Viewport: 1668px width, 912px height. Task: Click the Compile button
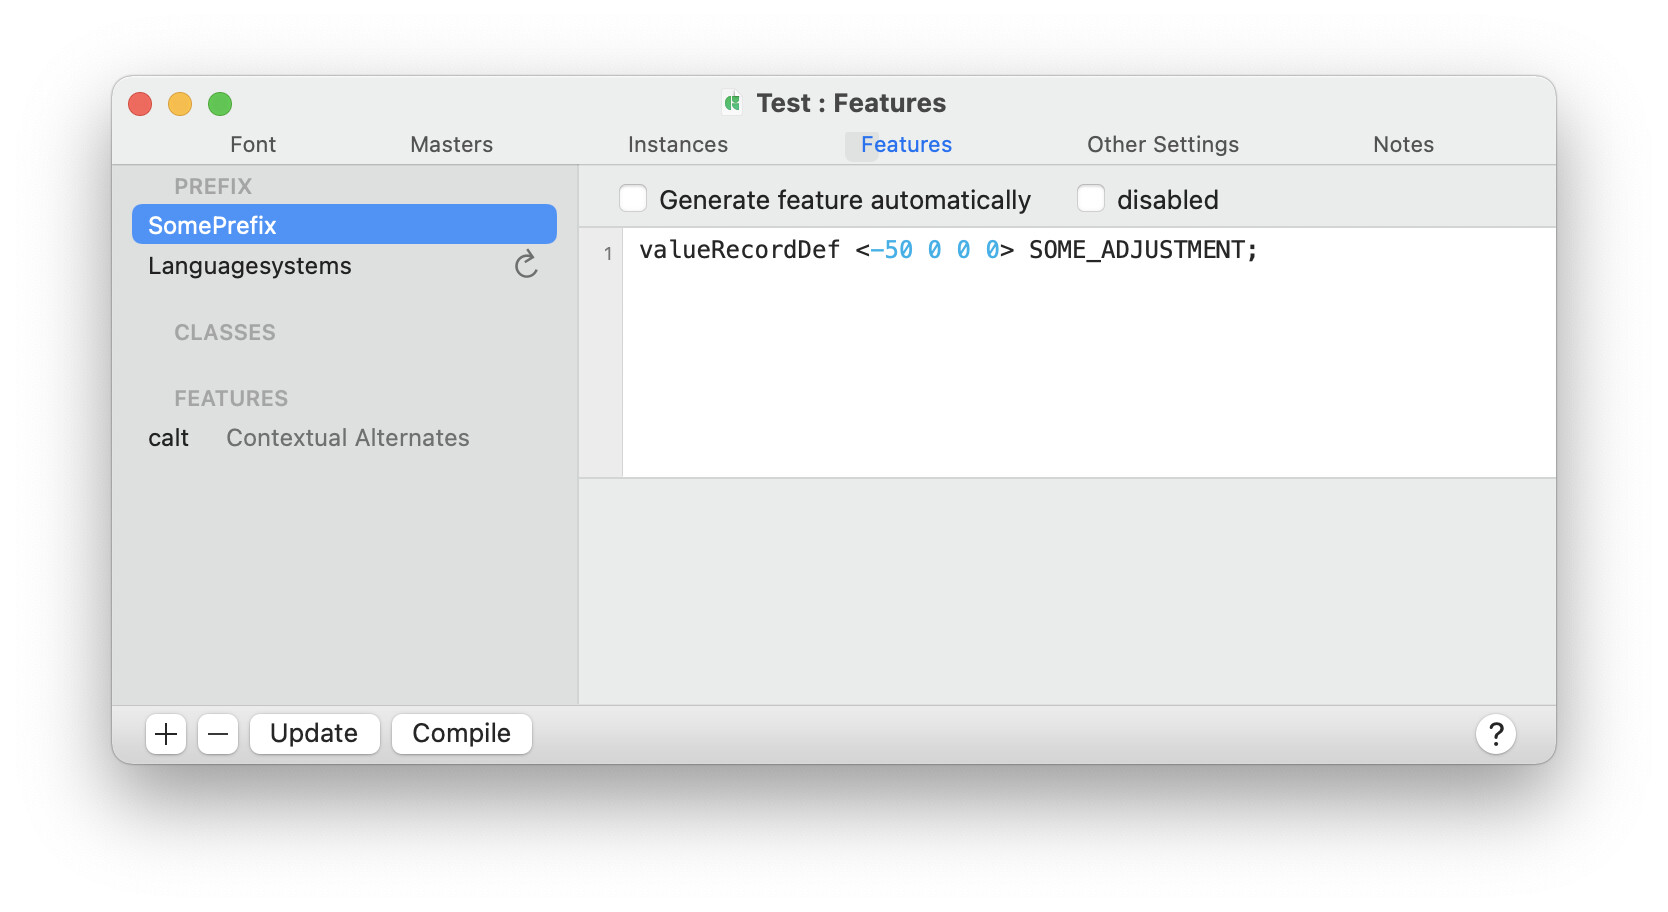point(461,734)
